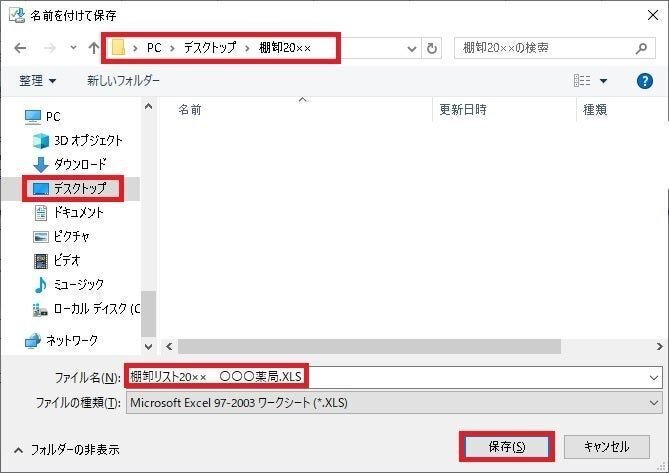
Task: Click the file list horizontal scrollbar thumb
Action: pyautogui.click(x=369, y=346)
